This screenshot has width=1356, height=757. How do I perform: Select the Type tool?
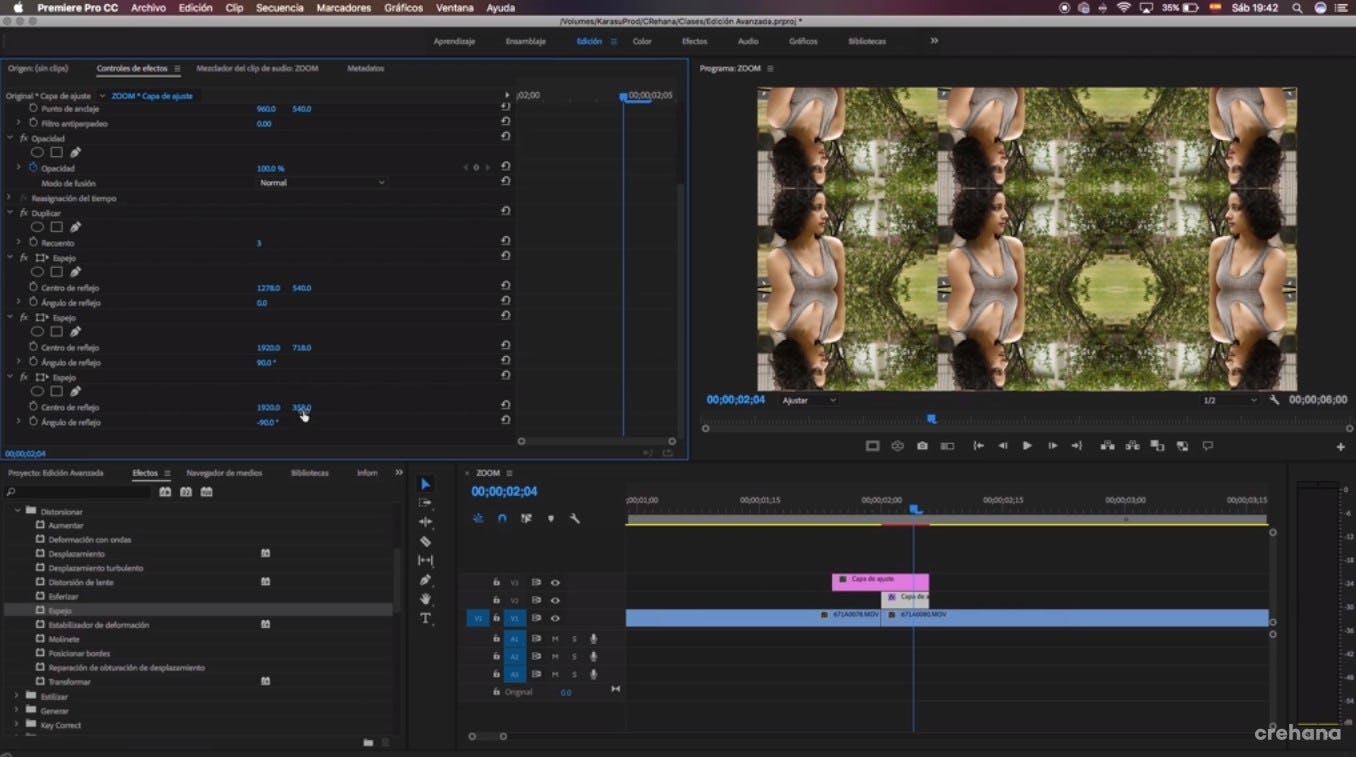425,618
